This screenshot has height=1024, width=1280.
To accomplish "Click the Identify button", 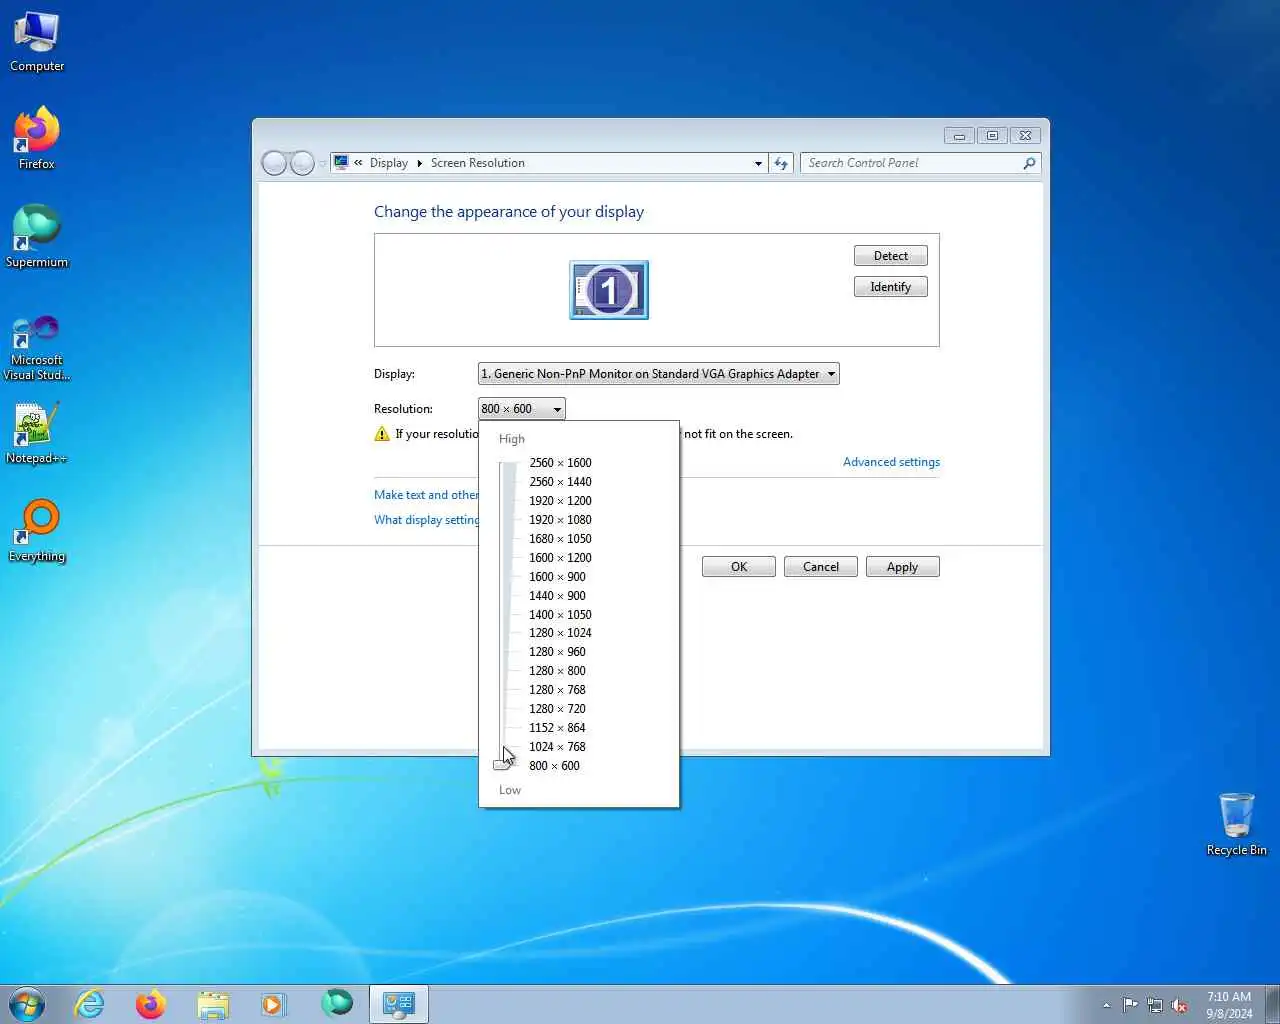I will pyautogui.click(x=891, y=287).
